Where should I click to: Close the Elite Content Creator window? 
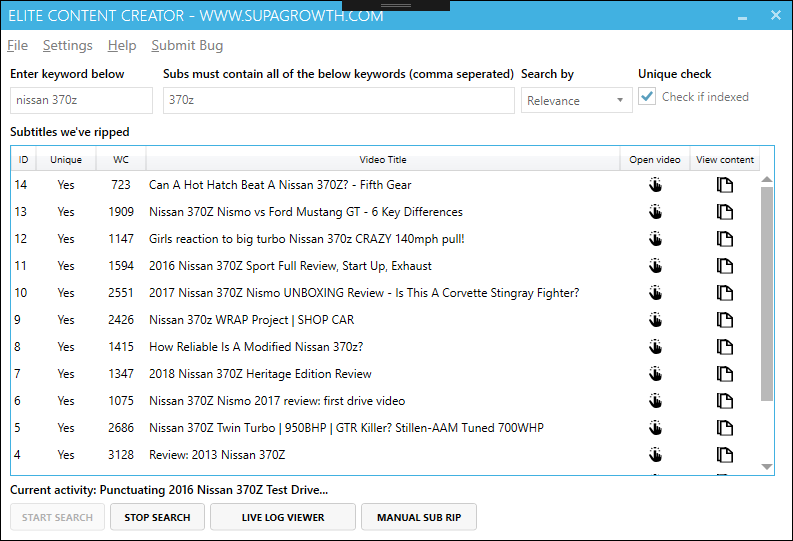pos(776,15)
